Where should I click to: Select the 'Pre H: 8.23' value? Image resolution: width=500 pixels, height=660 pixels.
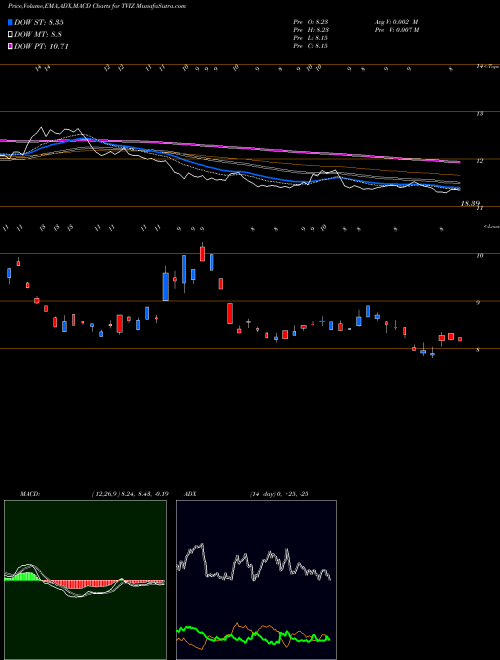point(311,30)
